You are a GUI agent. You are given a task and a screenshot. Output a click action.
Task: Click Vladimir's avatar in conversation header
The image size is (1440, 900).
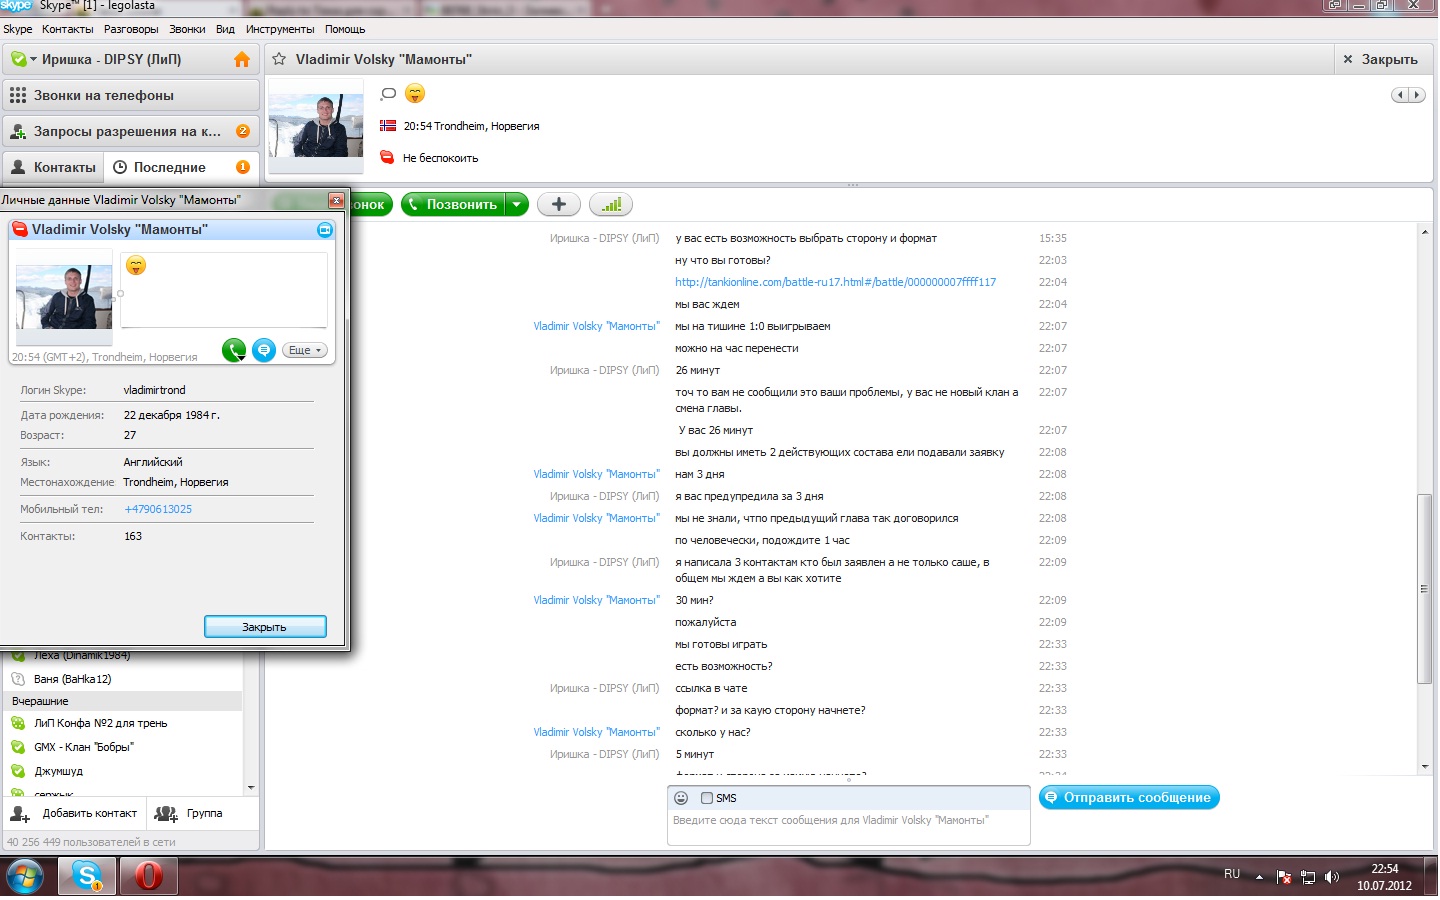pyautogui.click(x=316, y=125)
